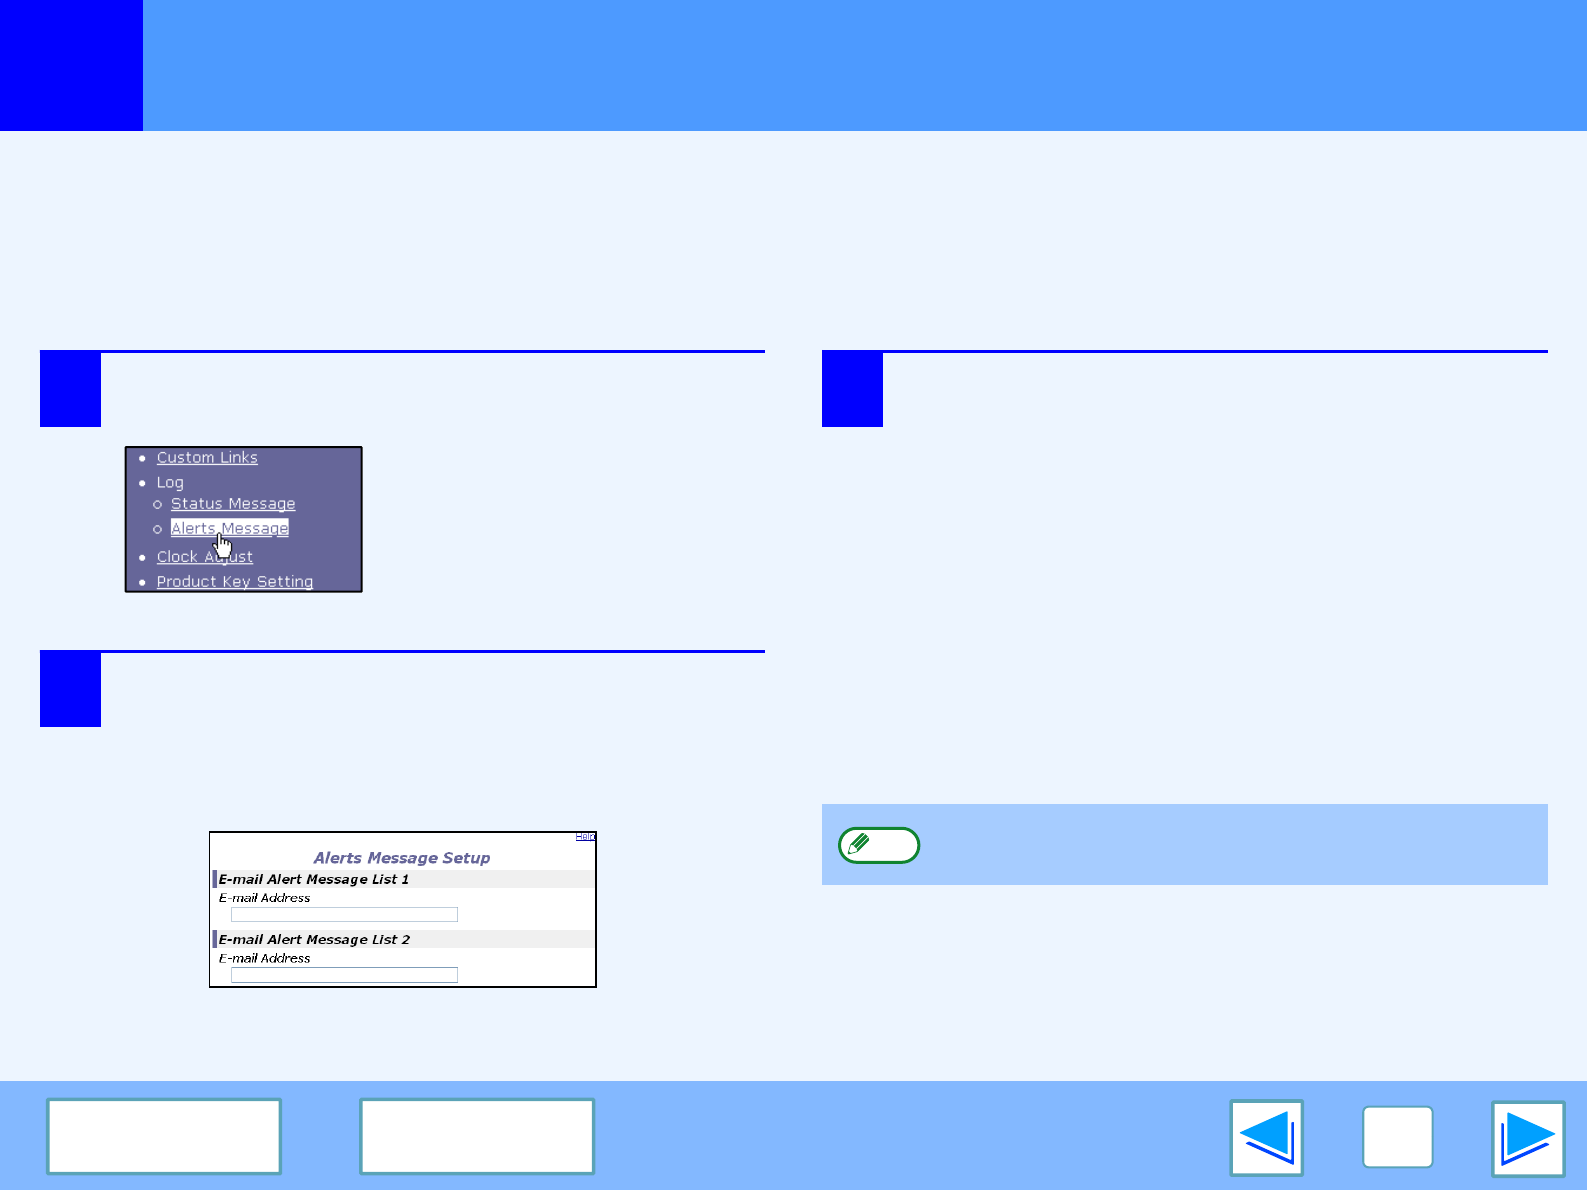Go to the previous page using left arrow
This screenshot has width=1587, height=1190.
click(x=1266, y=1138)
